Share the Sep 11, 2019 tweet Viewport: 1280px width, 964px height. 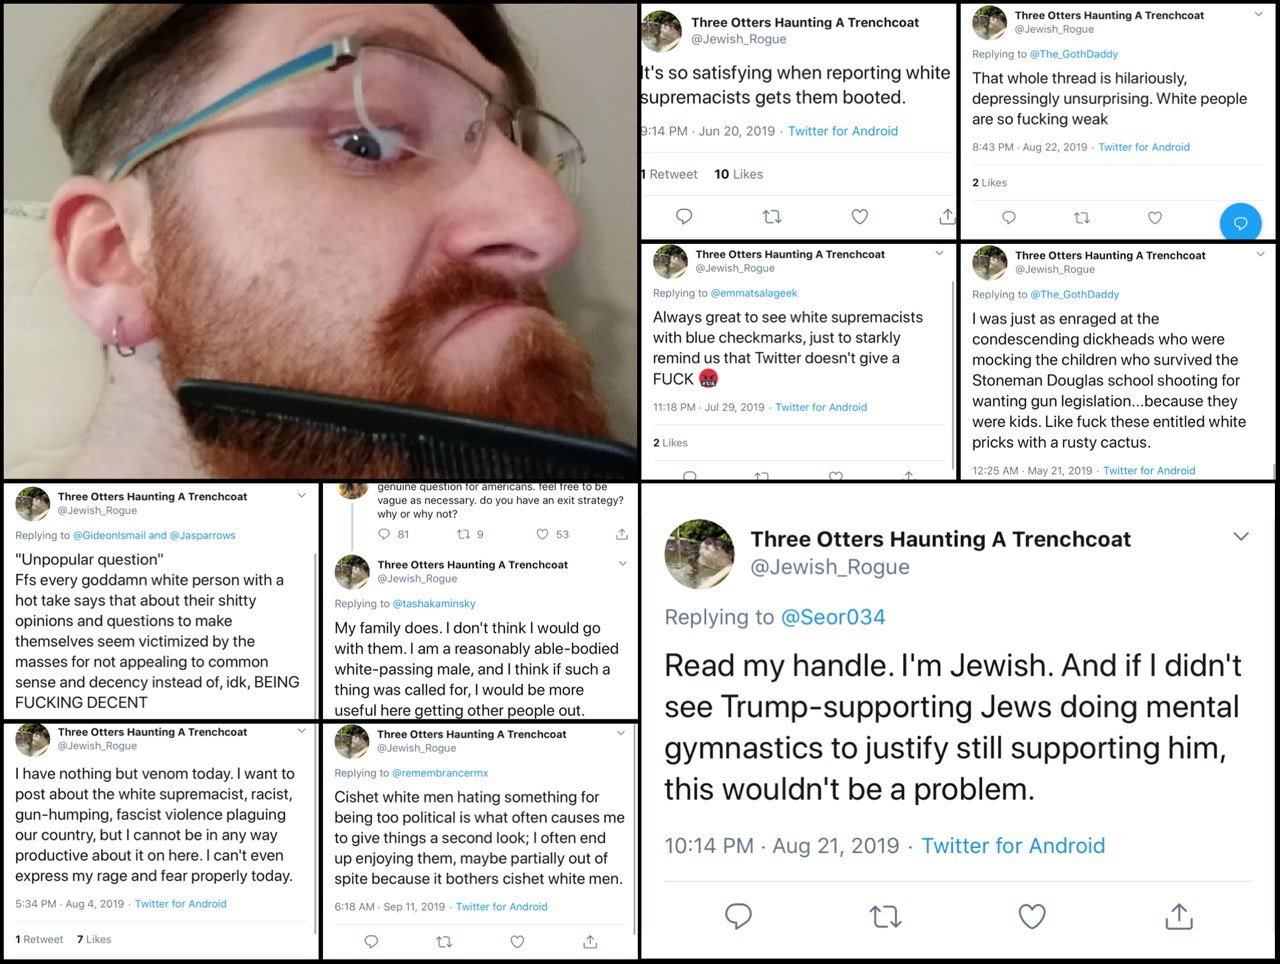point(590,941)
